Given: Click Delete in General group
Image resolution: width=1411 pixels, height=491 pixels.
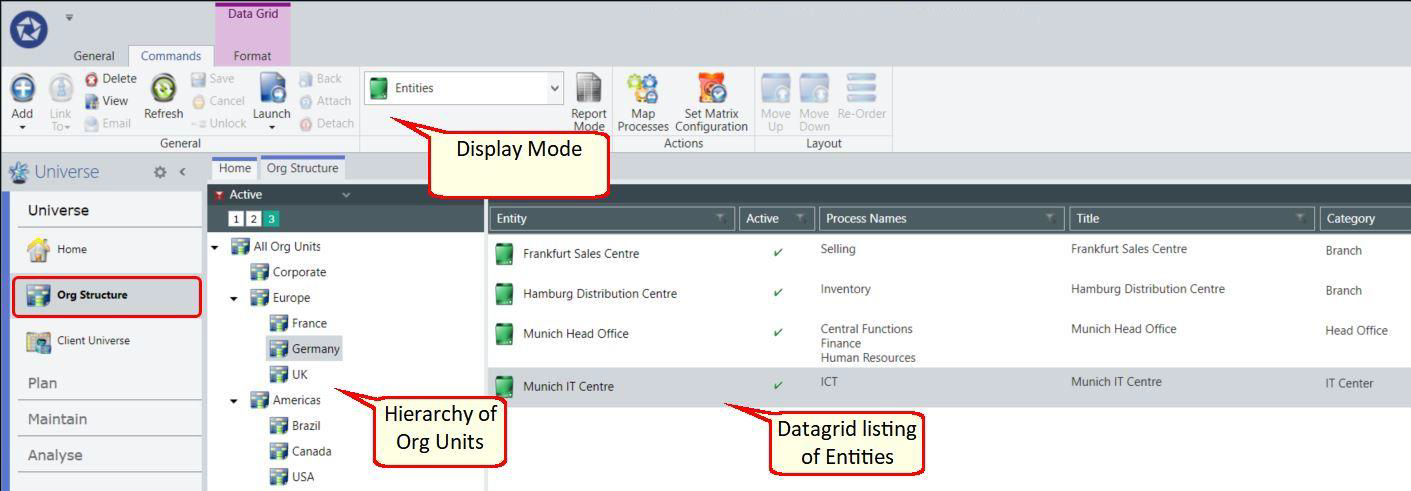Looking at the screenshot, I should [x=111, y=79].
